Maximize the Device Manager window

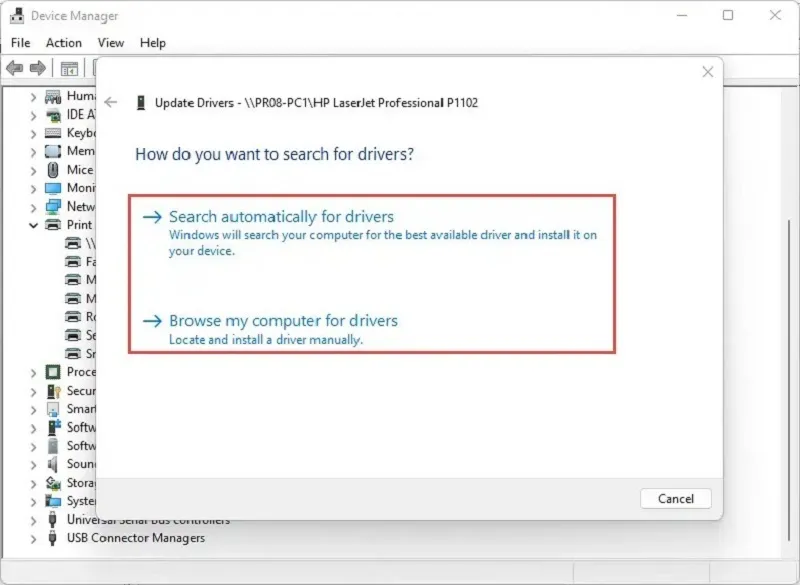pos(728,15)
